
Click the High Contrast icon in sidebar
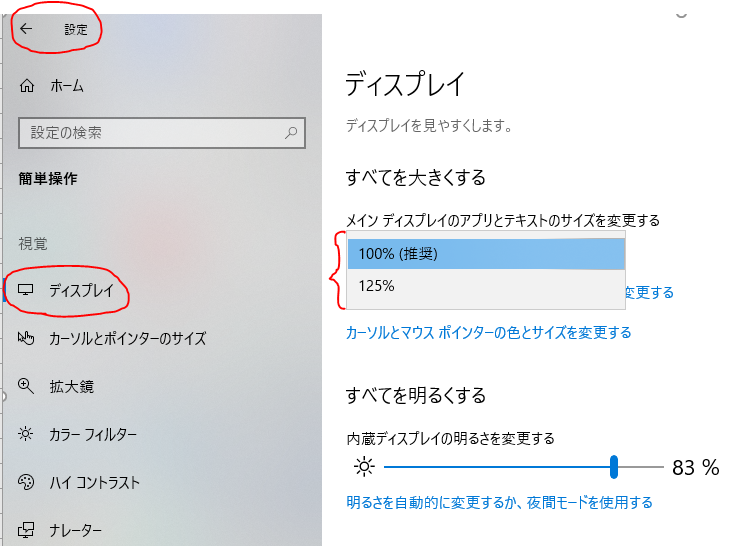27,482
